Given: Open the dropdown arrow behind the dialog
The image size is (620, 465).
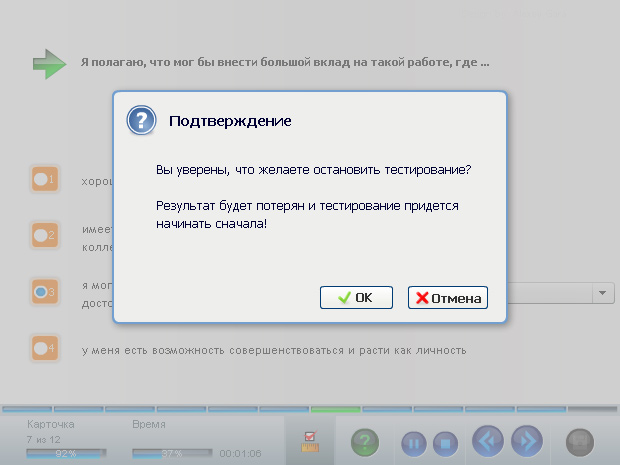Looking at the screenshot, I should tap(603, 293).
